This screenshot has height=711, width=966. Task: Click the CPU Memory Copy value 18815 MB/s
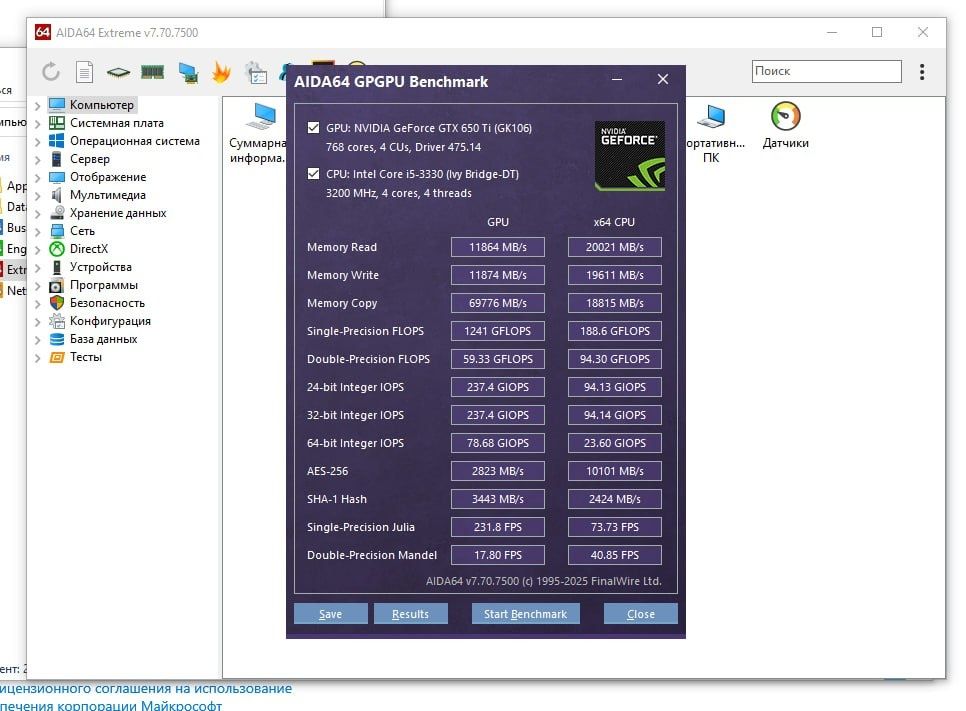click(x=615, y=303)
